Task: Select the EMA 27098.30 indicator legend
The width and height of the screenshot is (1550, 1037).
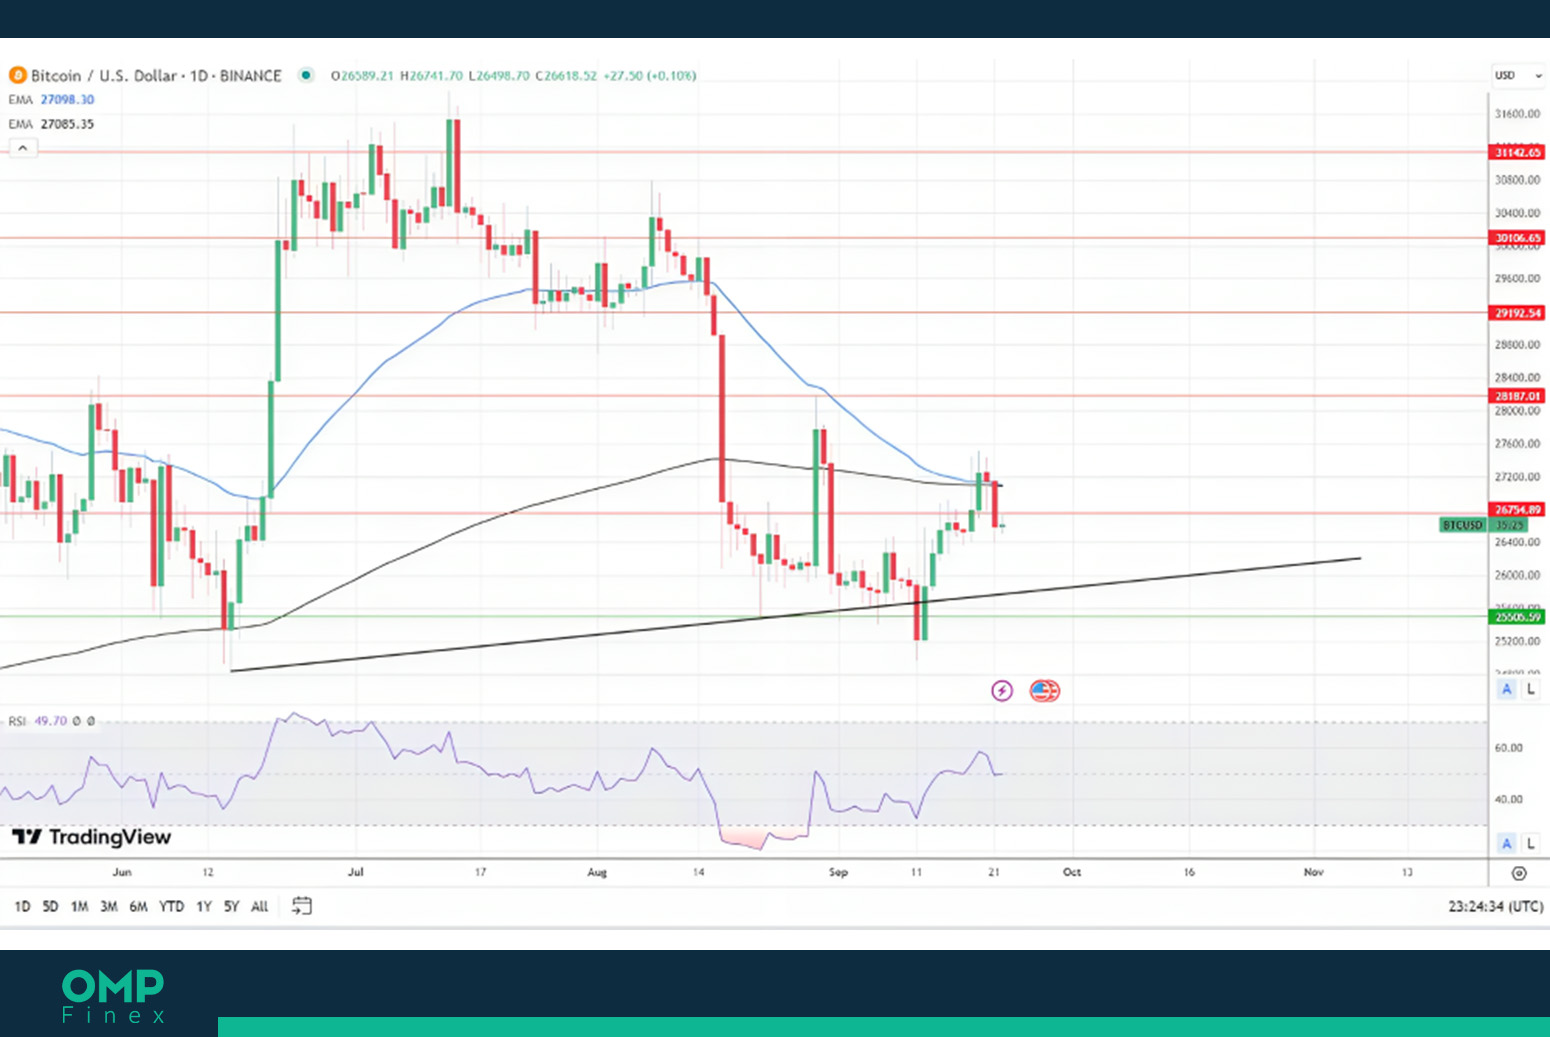Action: click(51, 100)
